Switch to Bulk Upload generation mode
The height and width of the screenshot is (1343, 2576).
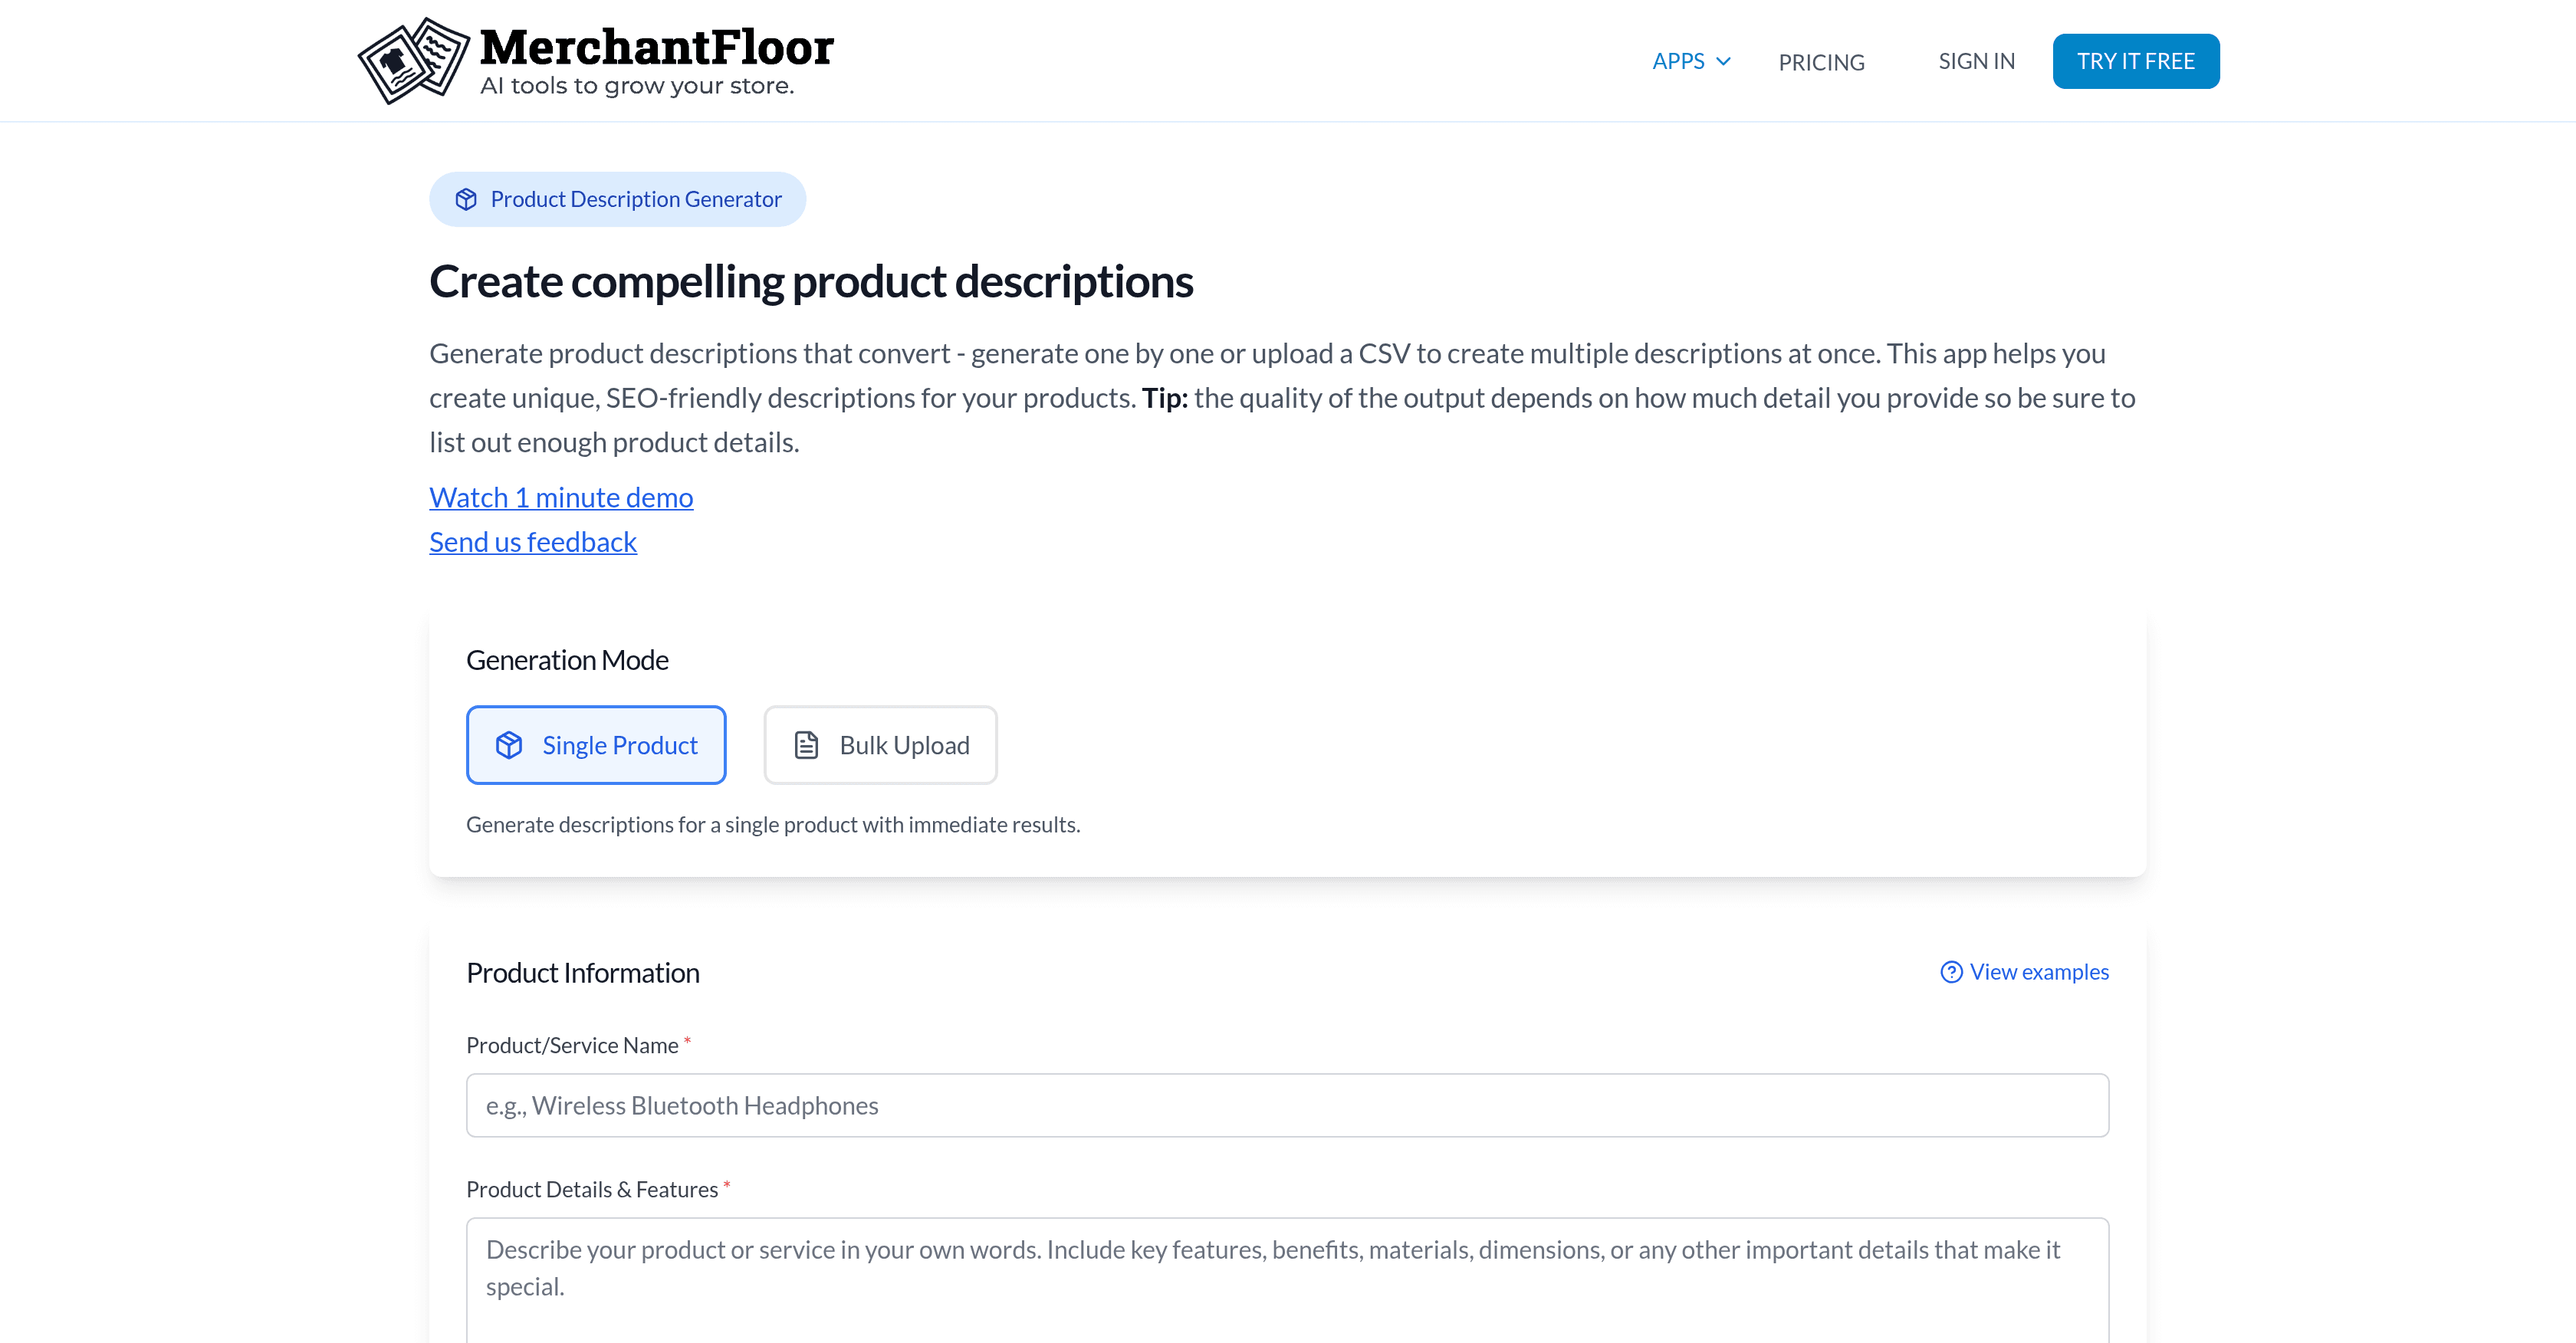click(x=880, y=745)
